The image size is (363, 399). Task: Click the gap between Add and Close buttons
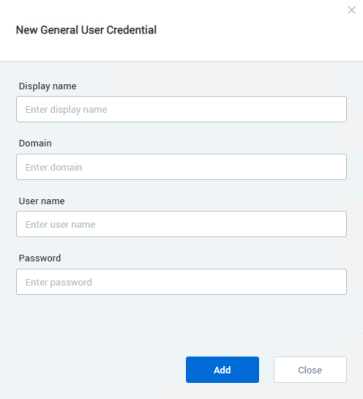(266, 370)
